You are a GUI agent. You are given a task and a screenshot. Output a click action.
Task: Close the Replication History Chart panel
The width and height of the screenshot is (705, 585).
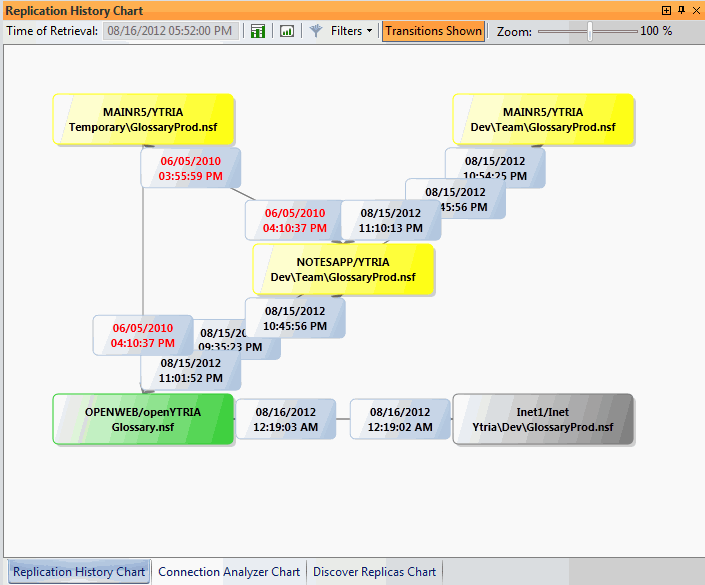point(695,10)
